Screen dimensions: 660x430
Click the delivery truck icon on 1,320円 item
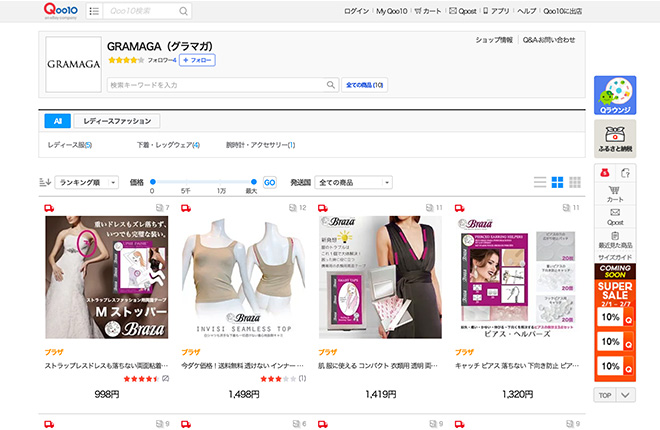(460, 208)
